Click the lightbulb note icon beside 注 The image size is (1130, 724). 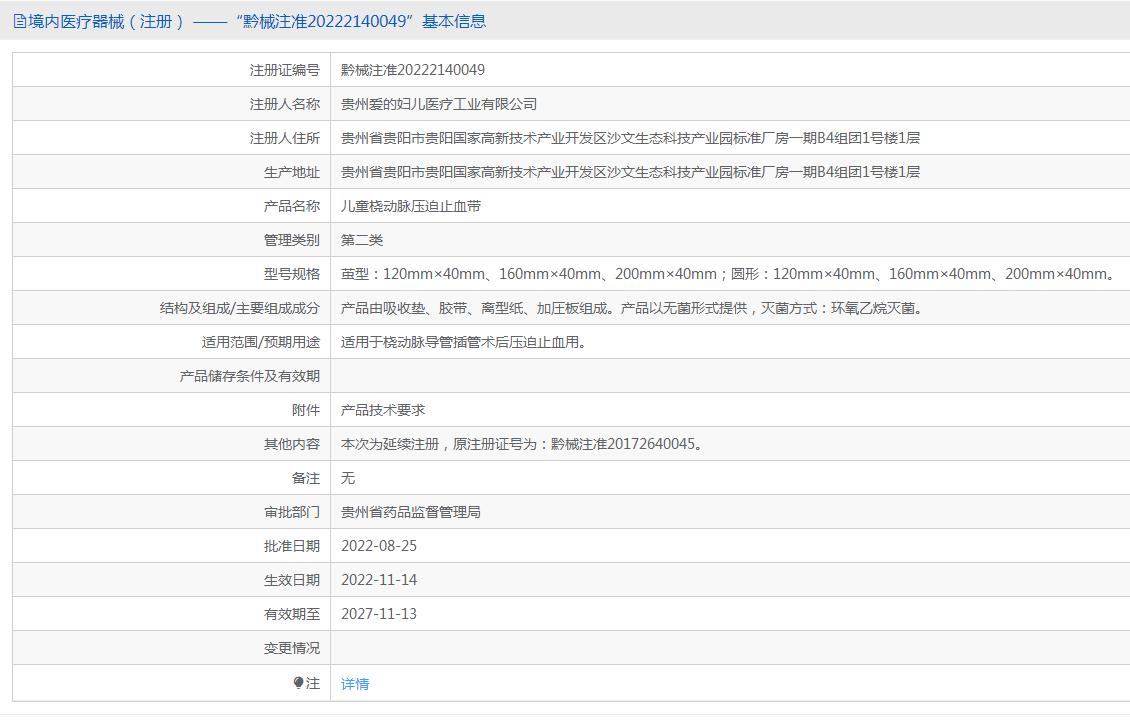pyautogui.click(x=298, y=683)
